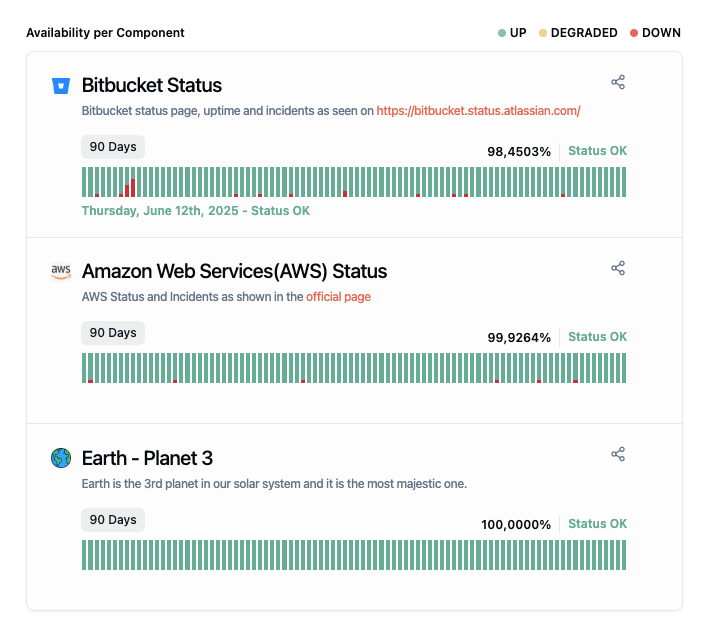Click the Bitbucket bucket logo icon
This screenshot has height=636, width=721.
click(x=61, y=86)
